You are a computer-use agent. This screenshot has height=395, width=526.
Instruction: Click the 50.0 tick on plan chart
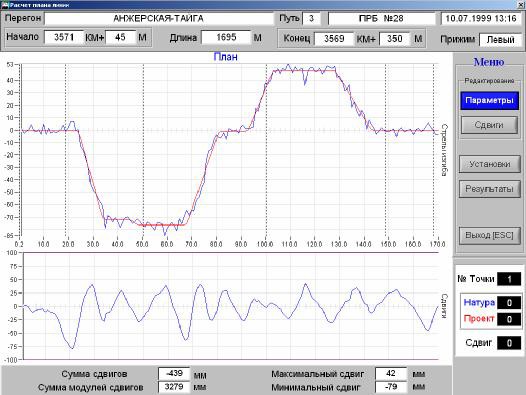coord(142,244)
